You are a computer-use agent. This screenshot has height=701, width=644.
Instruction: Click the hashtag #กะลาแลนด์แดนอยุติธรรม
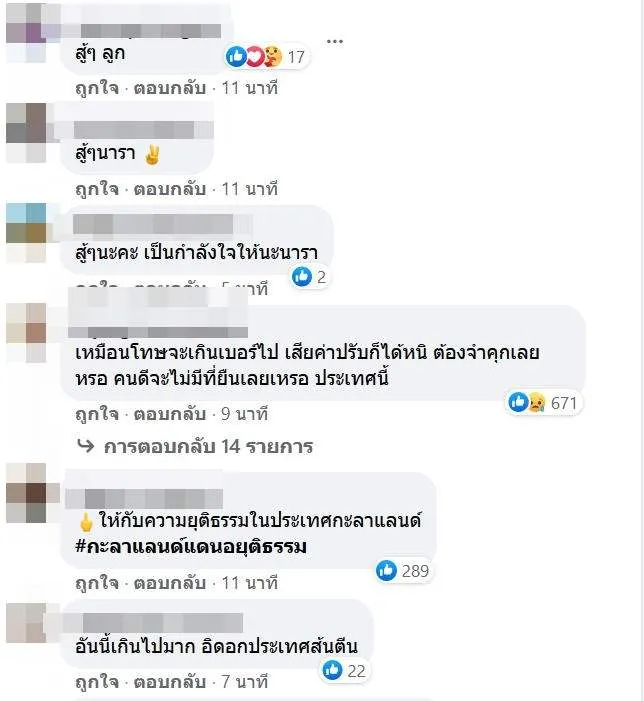[191, 546]
